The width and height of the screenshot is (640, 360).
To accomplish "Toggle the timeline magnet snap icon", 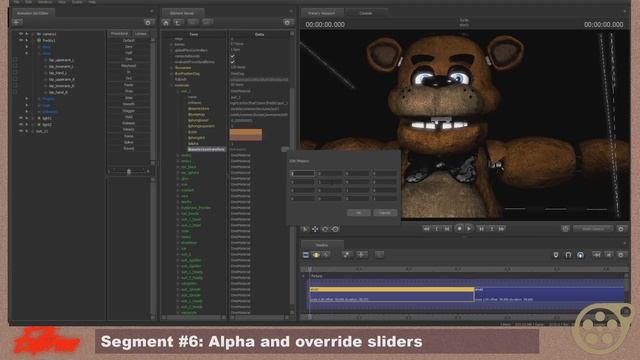I will (568, 255).
